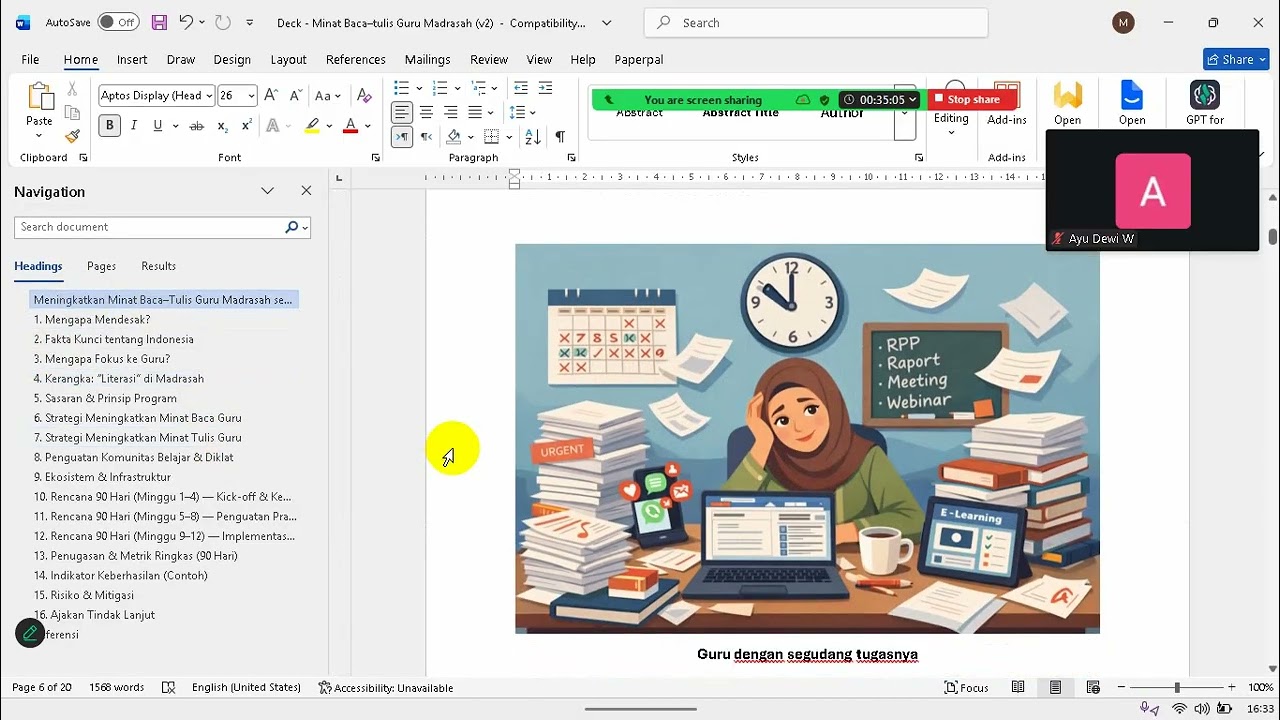
Task: Toggle show paragraph marks pilcrow
Action: point(560,137)
